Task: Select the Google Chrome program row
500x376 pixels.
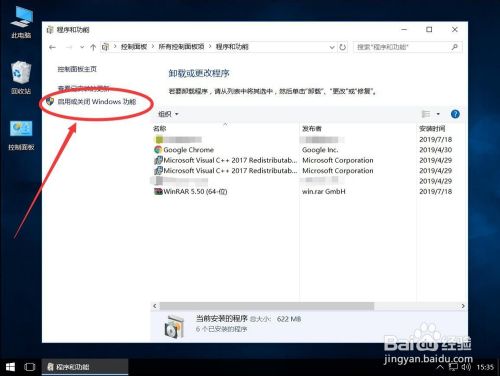Action: (x=308, y=150)
